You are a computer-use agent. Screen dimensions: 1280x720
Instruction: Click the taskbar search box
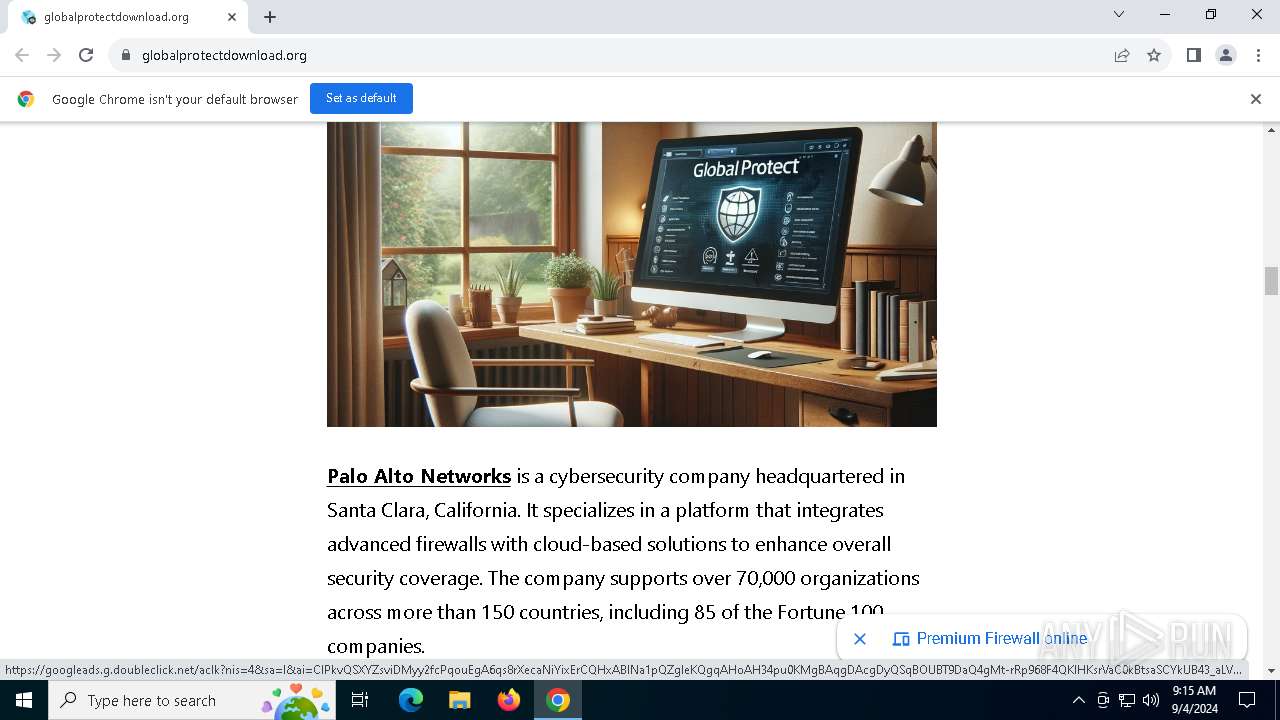pos(192,700)
